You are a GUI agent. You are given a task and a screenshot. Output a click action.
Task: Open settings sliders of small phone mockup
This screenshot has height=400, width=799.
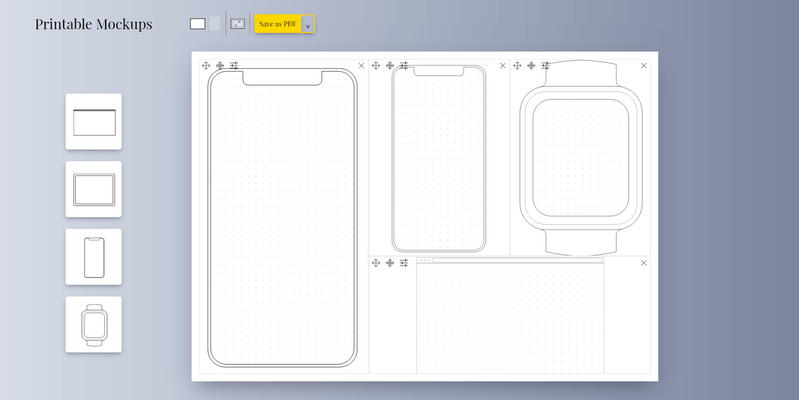pos(403,65)
